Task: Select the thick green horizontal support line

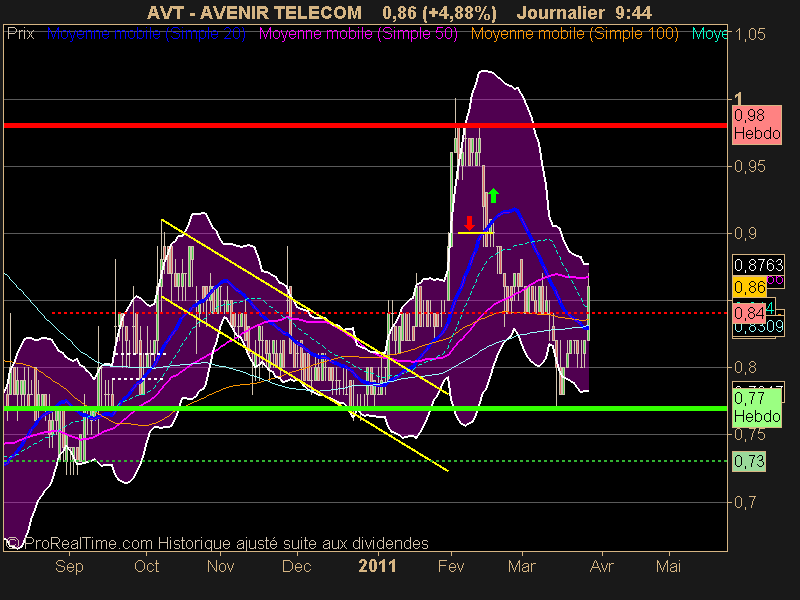Action: coord(365,408)
